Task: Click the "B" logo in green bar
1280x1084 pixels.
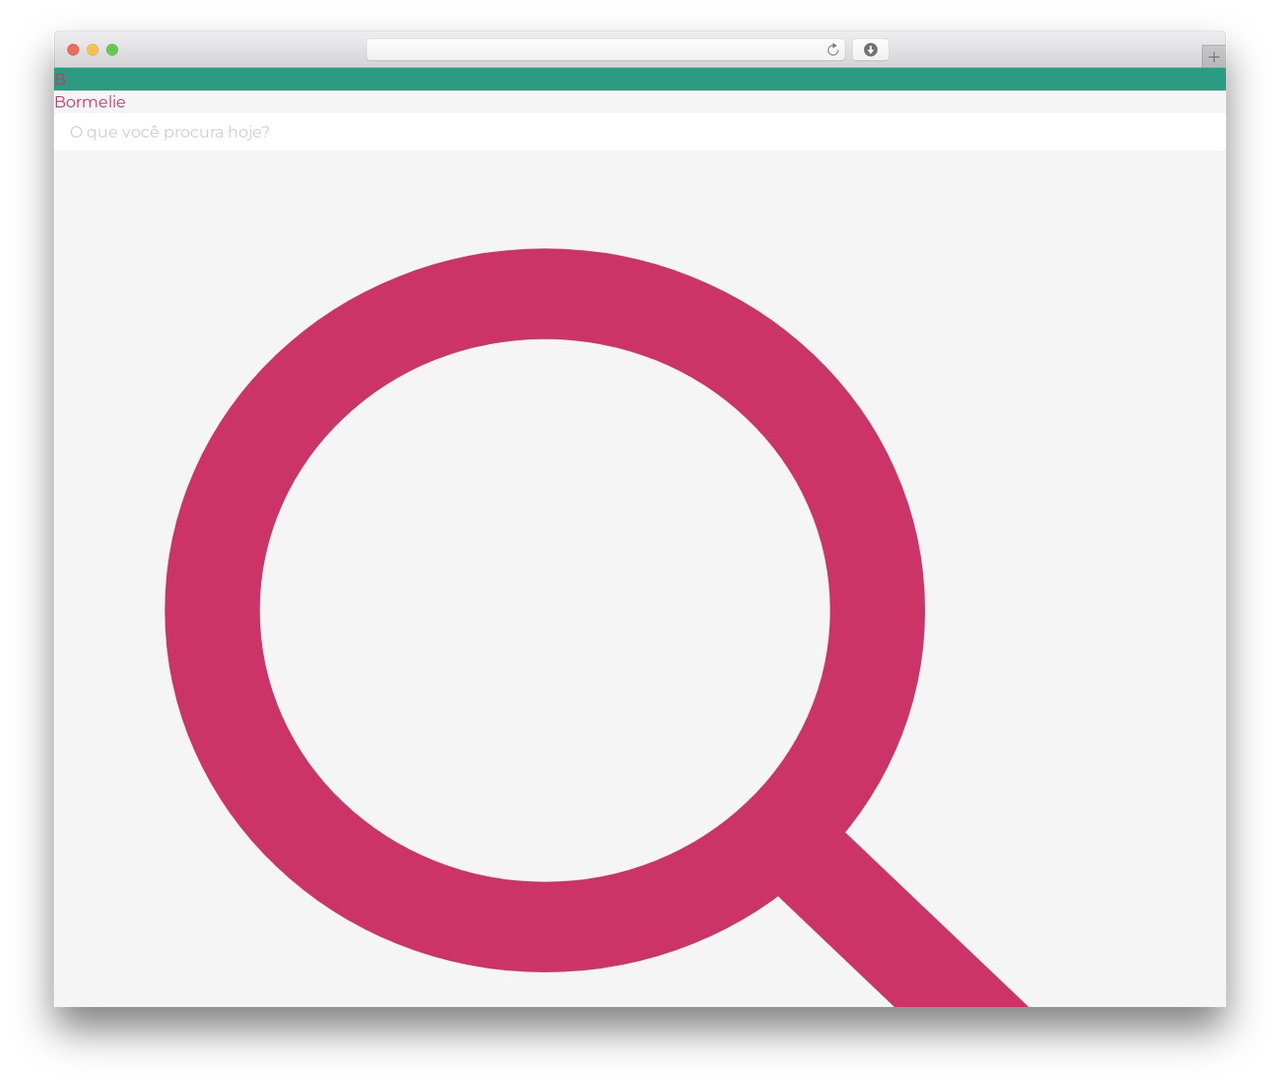Action: 60,79
